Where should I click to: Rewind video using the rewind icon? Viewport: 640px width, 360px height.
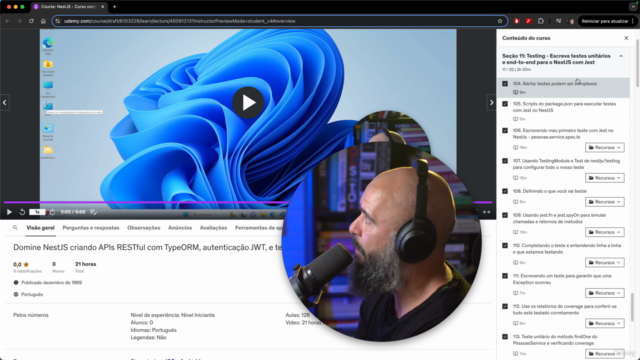(x=22, y=212)
